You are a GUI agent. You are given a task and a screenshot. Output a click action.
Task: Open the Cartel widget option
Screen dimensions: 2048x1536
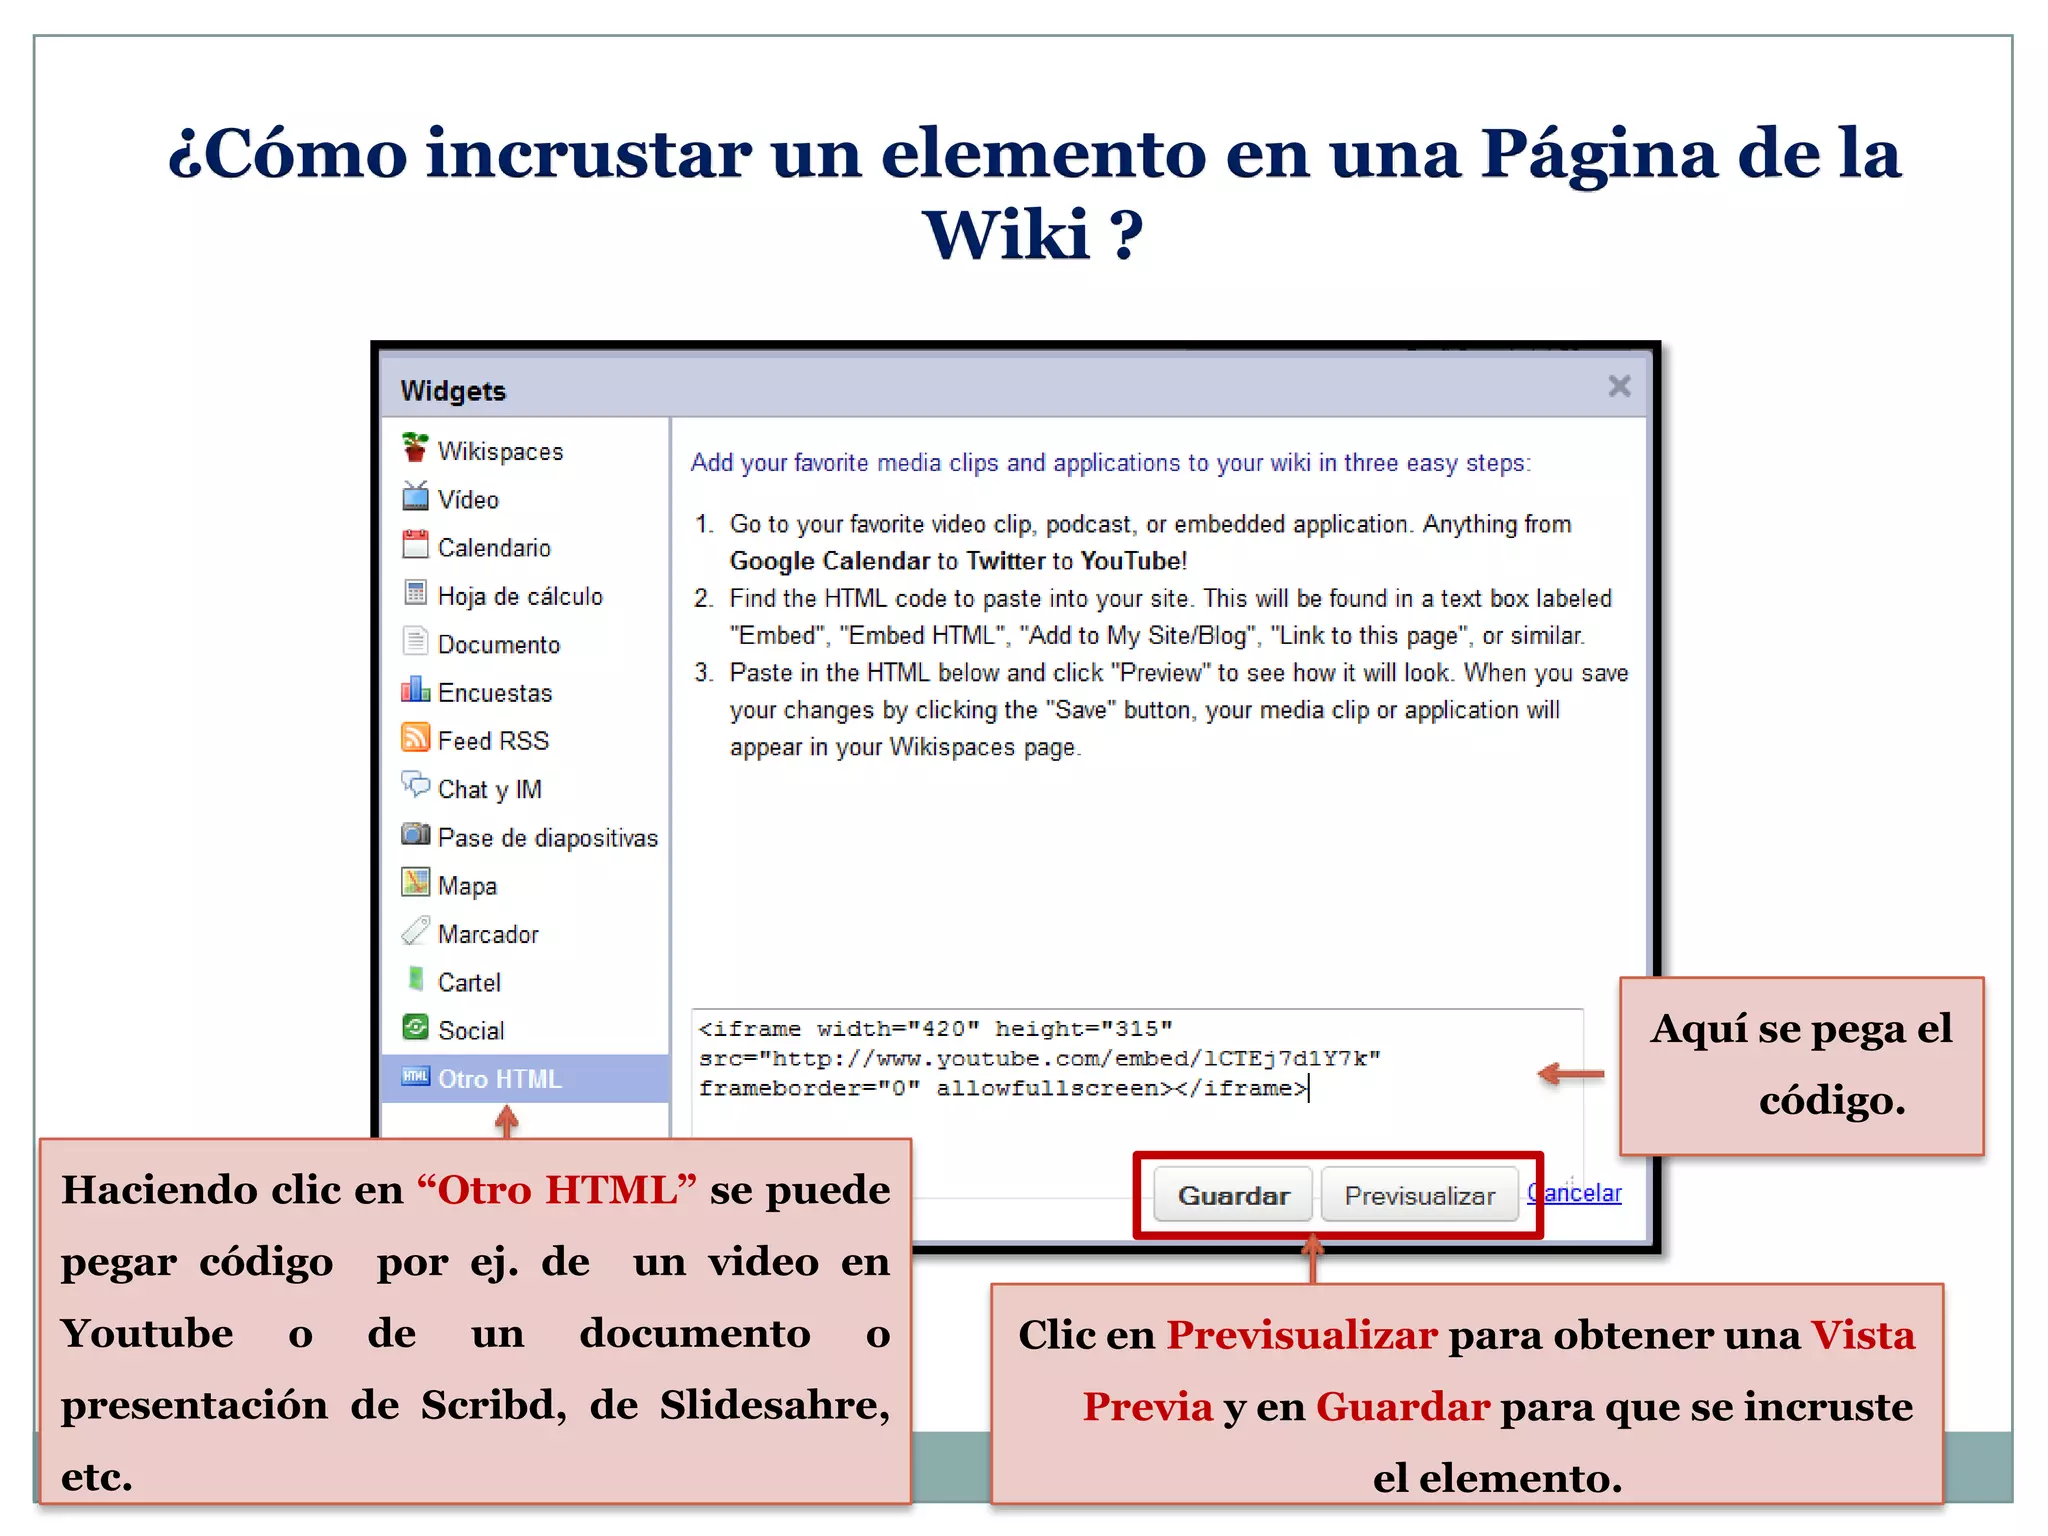tap(469, 983)
